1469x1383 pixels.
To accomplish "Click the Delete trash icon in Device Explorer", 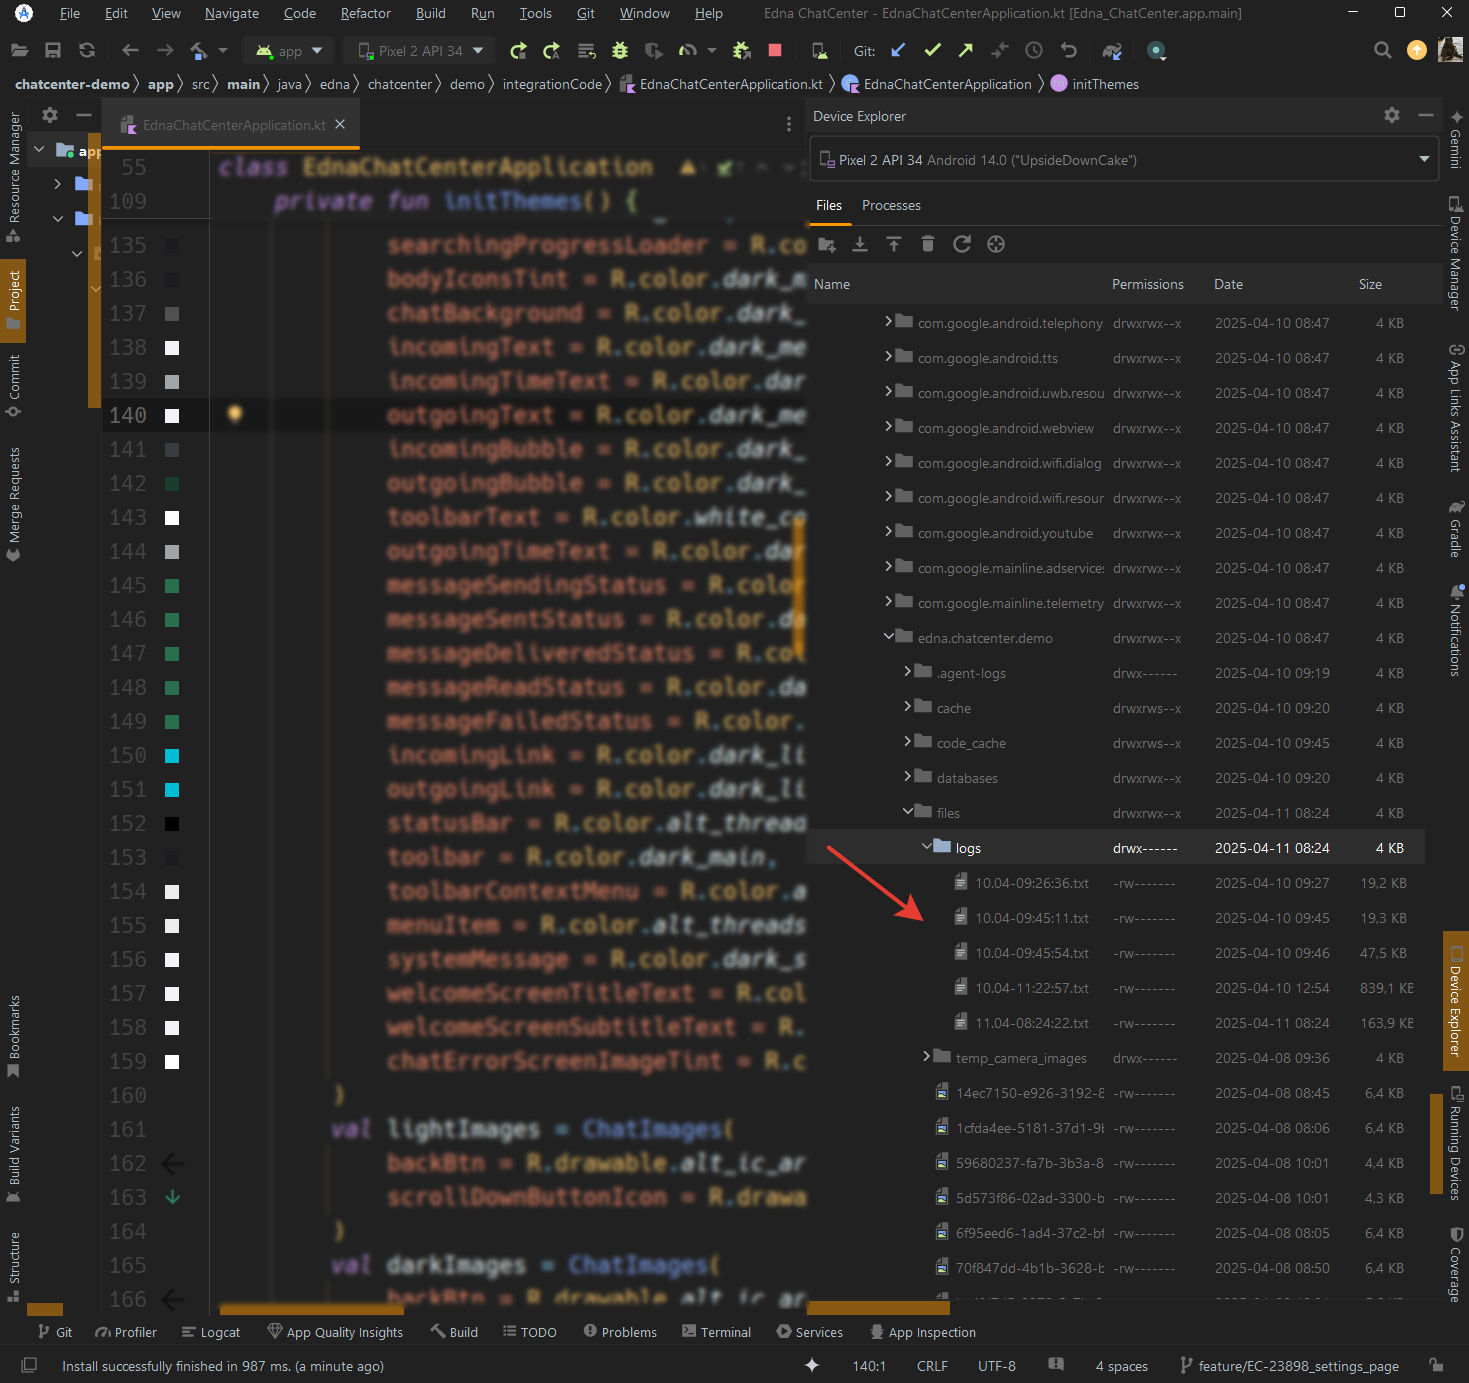I will pos(928,244).
